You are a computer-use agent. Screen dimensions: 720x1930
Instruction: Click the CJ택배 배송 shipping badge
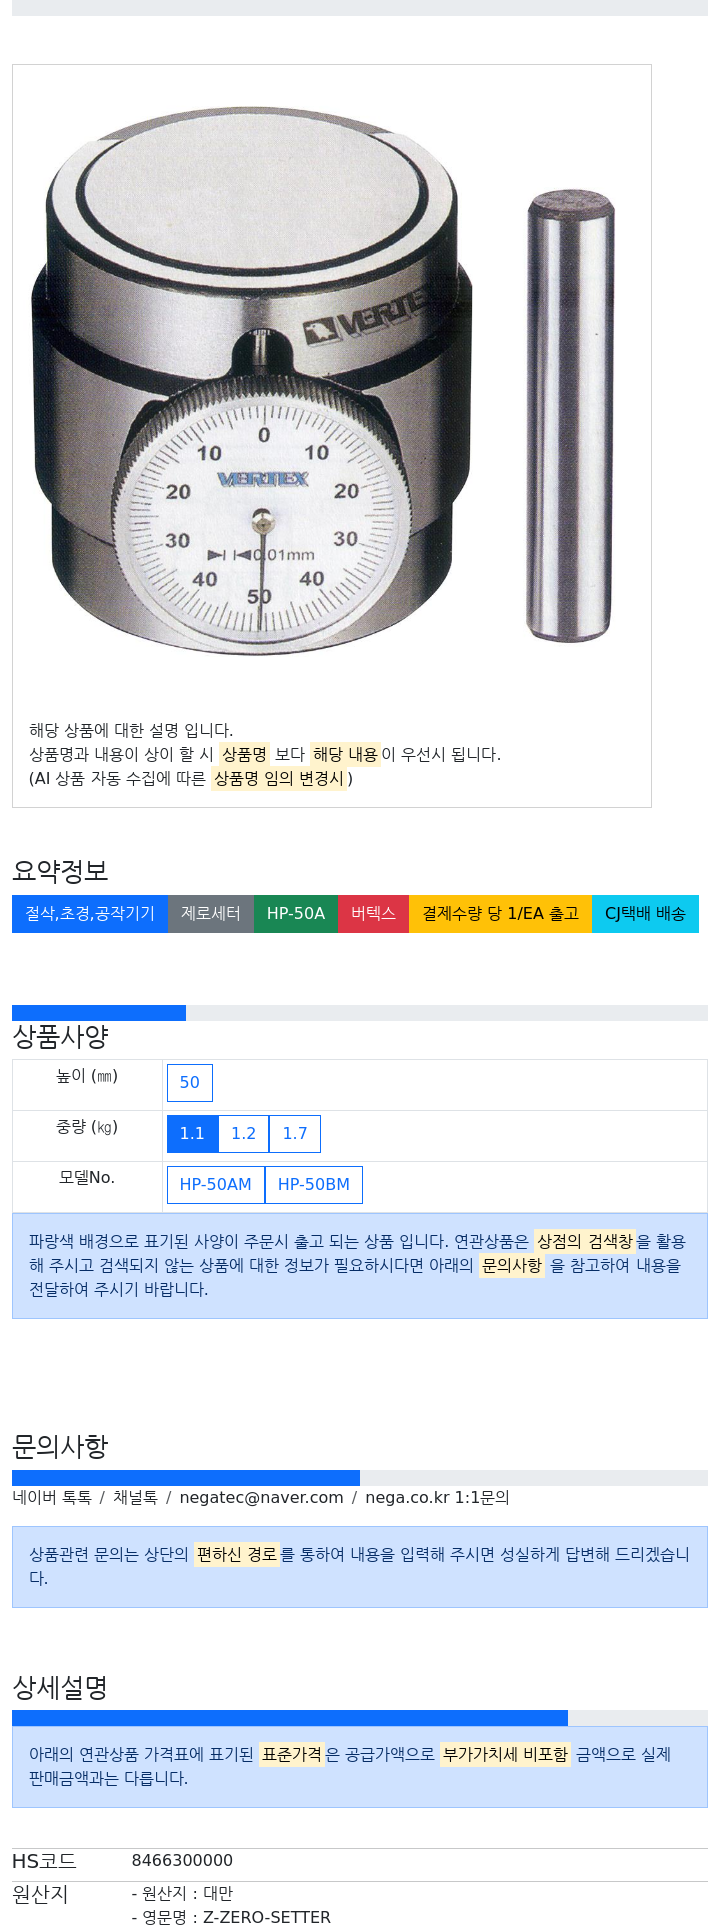tap(645, 914)
